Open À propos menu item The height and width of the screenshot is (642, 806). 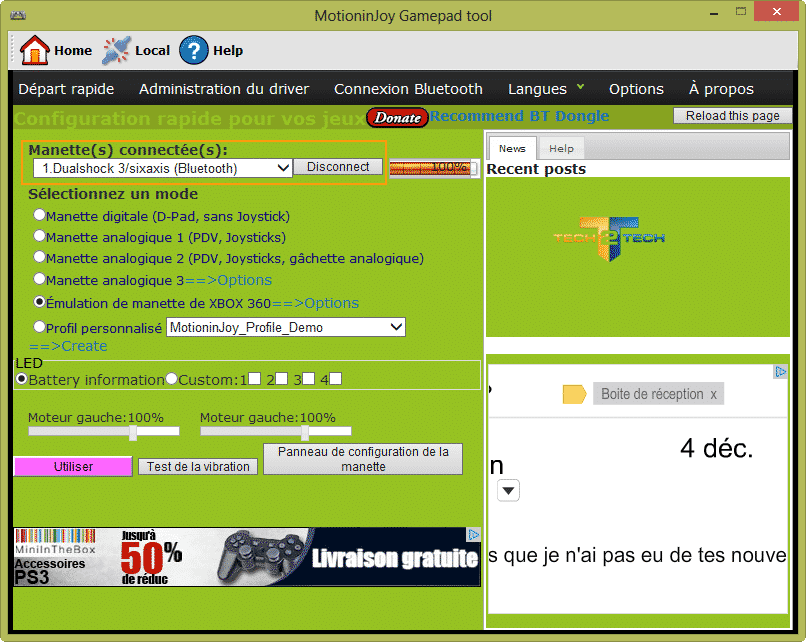point(721,89)
